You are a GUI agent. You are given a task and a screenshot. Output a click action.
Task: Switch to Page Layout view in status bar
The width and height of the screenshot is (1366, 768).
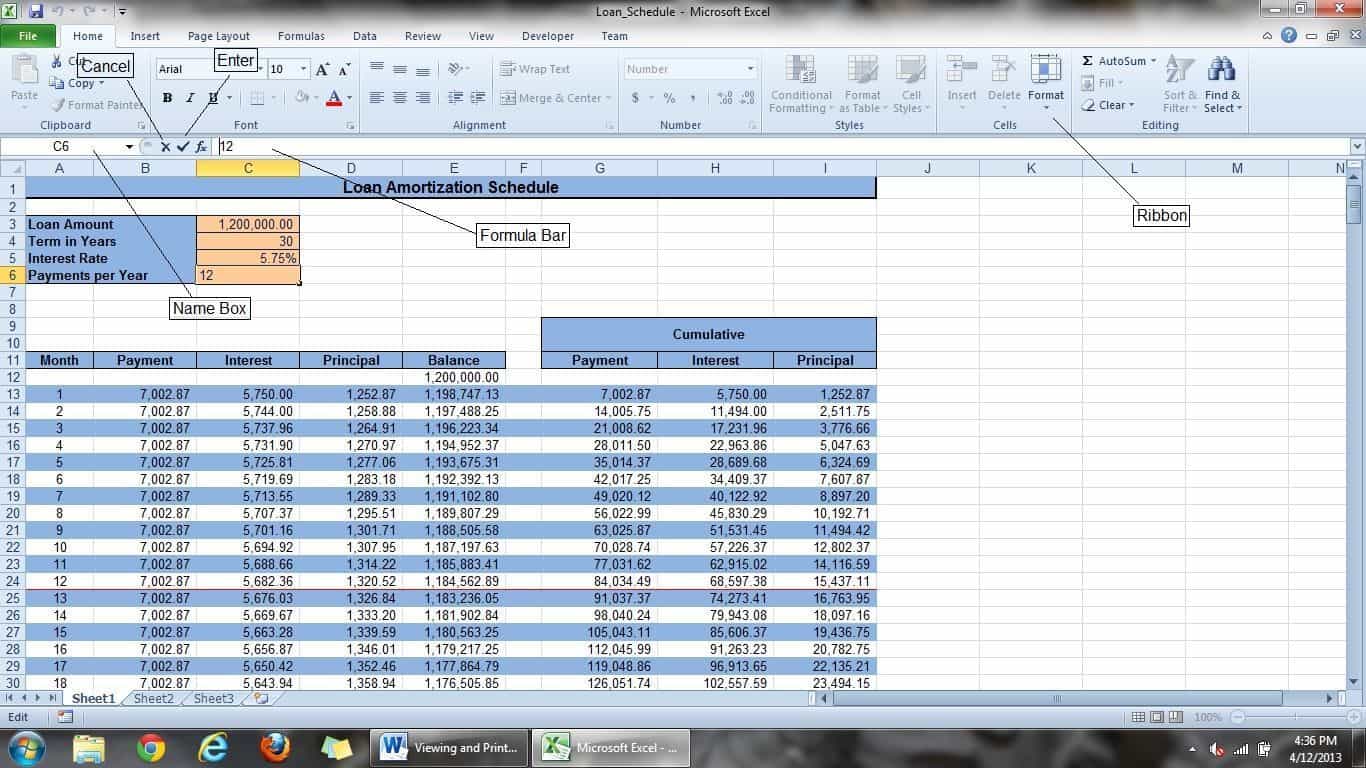[1157, 717]
